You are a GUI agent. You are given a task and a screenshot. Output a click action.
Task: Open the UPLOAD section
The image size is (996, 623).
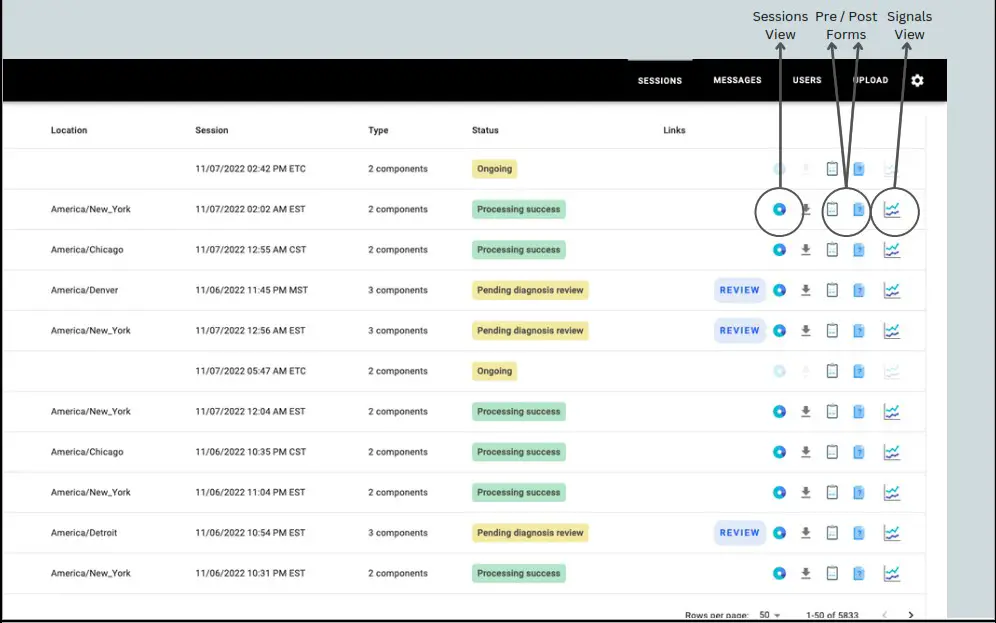(869, 80)
